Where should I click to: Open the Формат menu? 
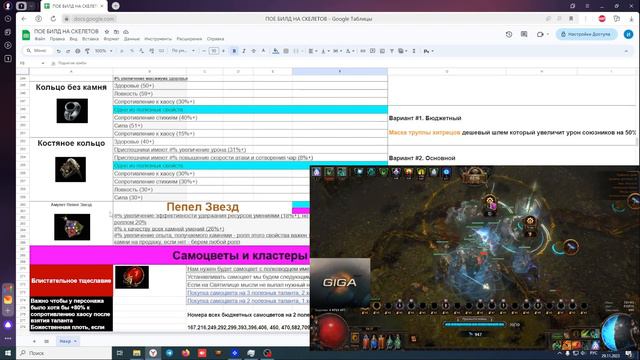coord(111,39)
